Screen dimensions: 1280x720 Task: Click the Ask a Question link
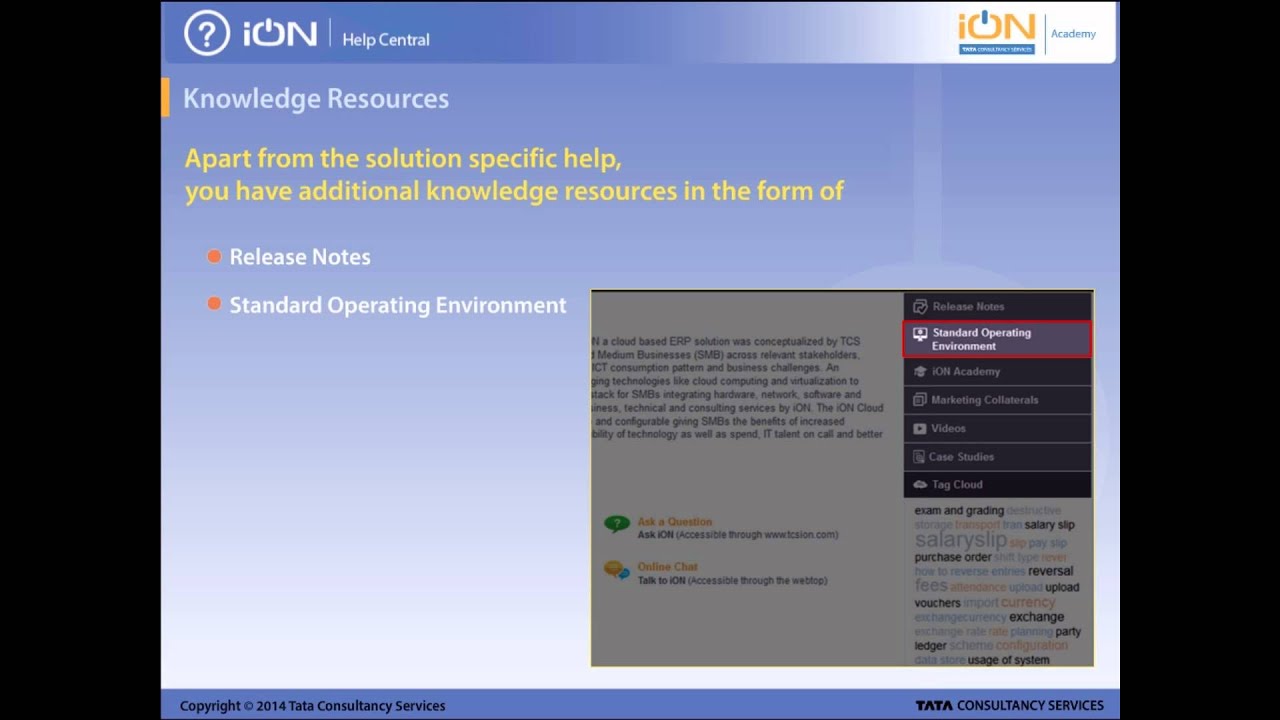[675, 521]
